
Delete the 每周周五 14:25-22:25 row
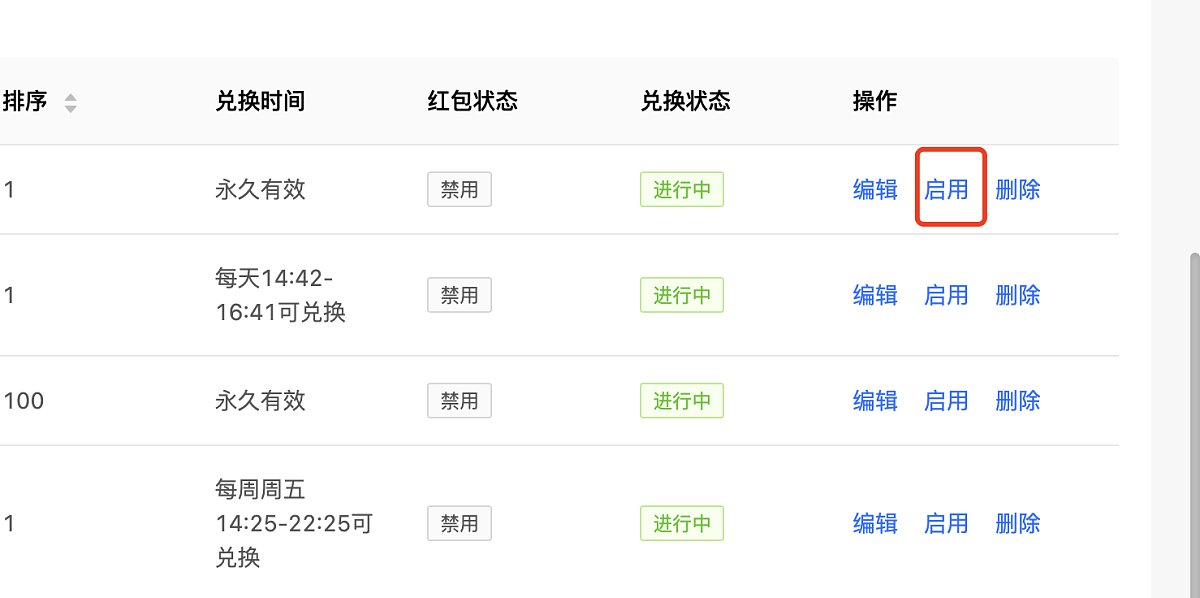click(1018, 523)
